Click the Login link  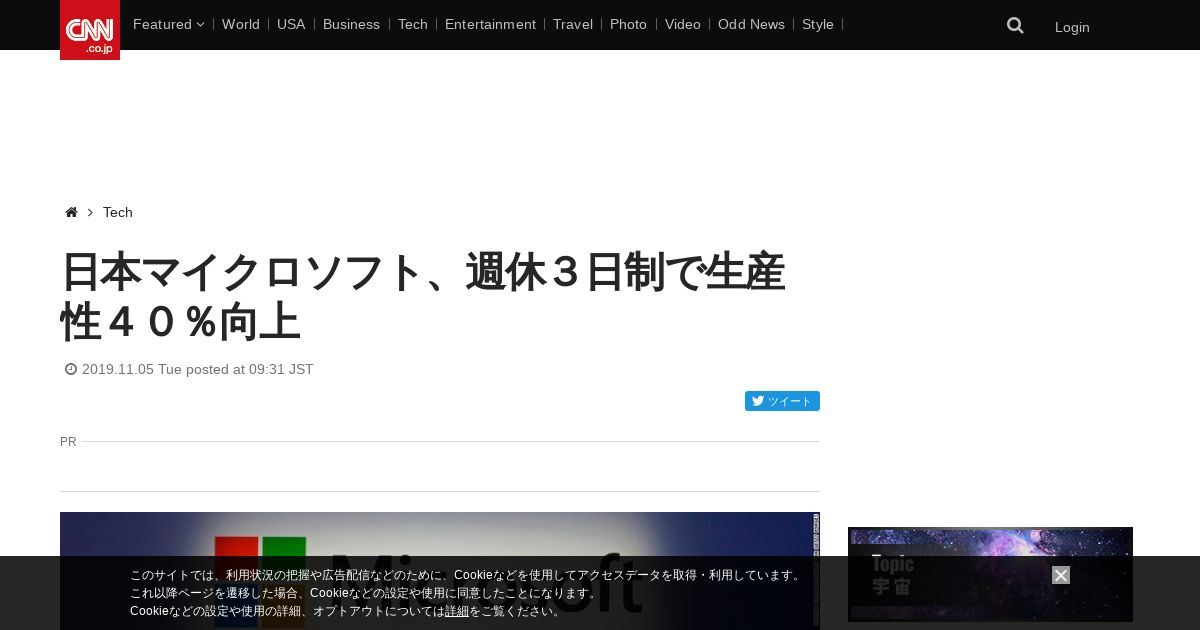(1072, 27)
